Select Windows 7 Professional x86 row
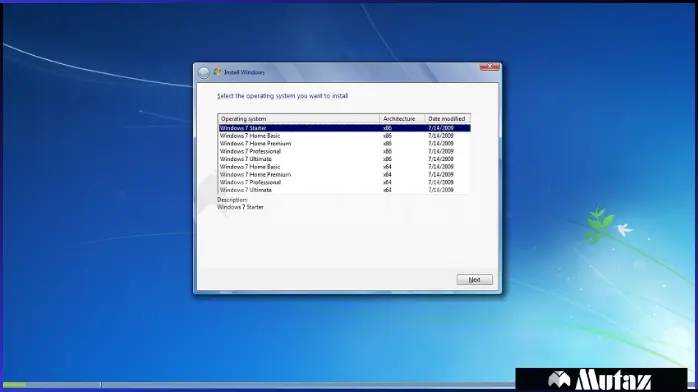Image resolution: width=698 pixels, height=392 pixels. (x=344, y=151)
